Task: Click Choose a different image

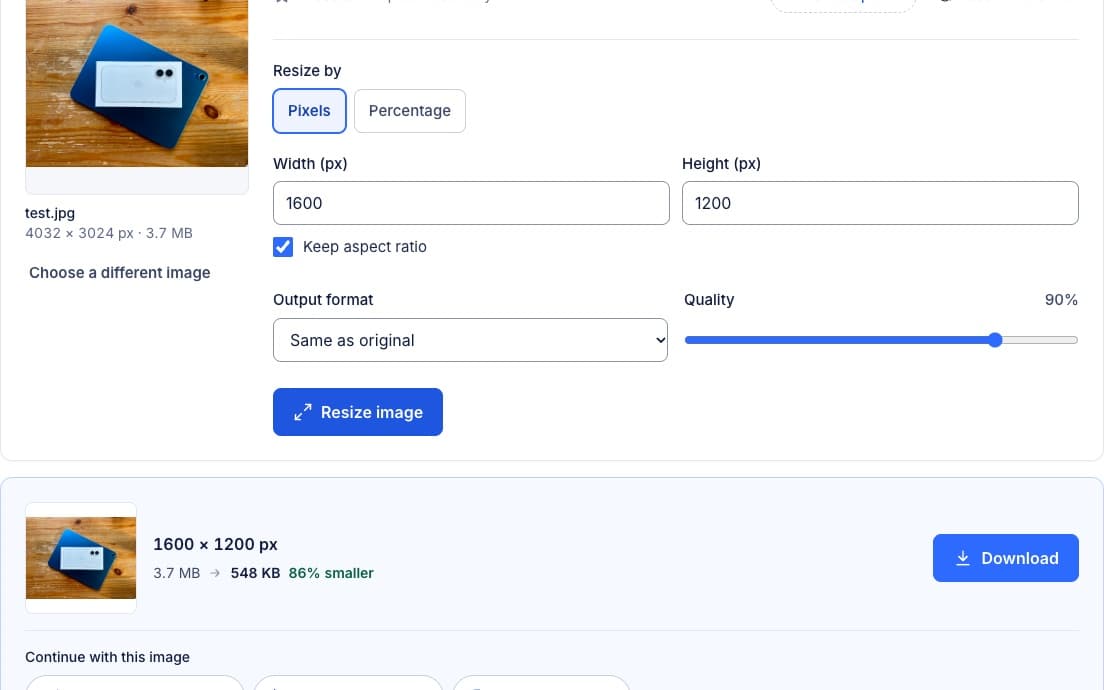Action: pyautogui.click(x=120, y=272)
